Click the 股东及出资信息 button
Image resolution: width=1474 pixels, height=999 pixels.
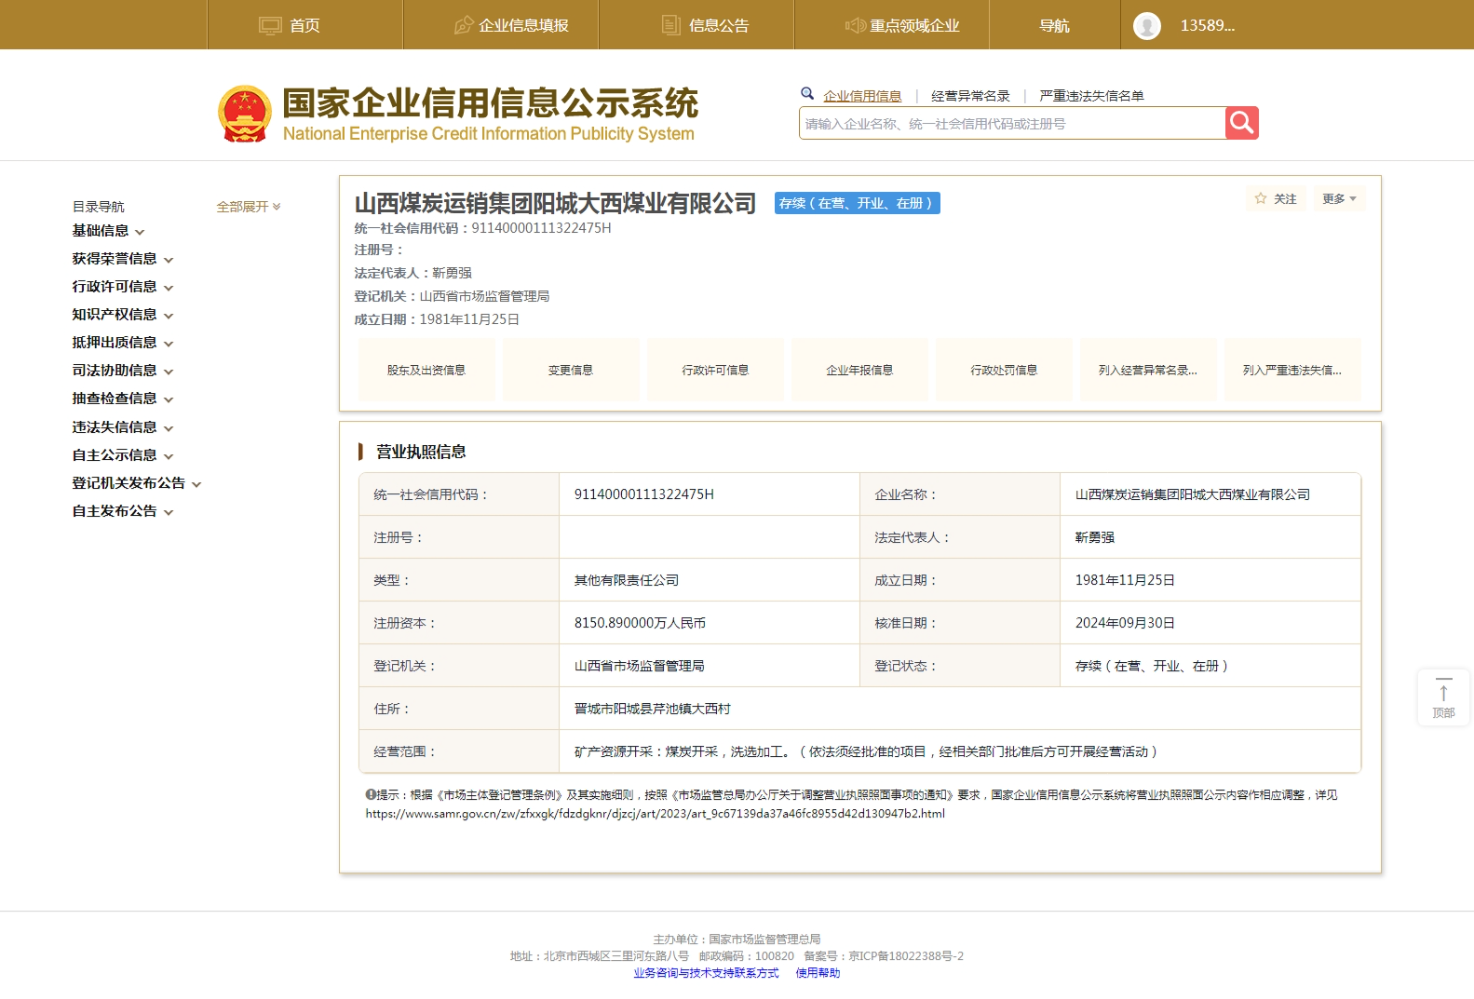pos(426,370)
